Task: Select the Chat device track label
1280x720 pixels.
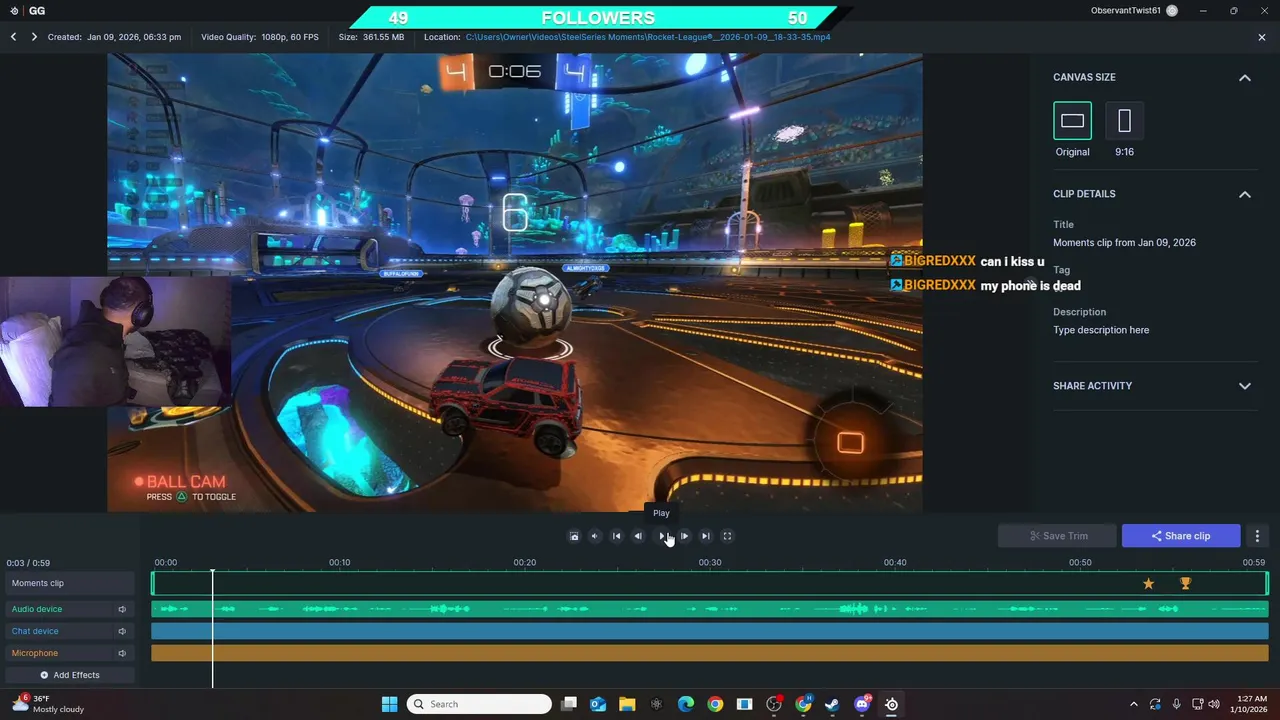Action: pyautogui.click(x=35, y=631)
